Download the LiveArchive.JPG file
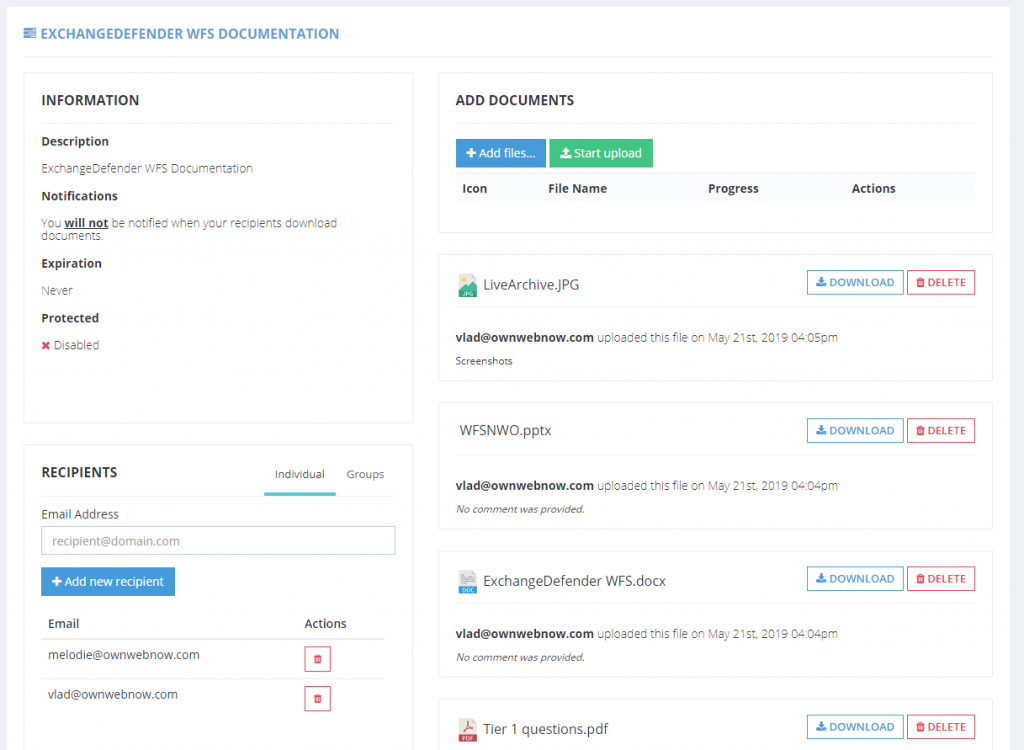The width and height of the screenshot is (1024, 750). pyautogui.click(x=855, y=282)
